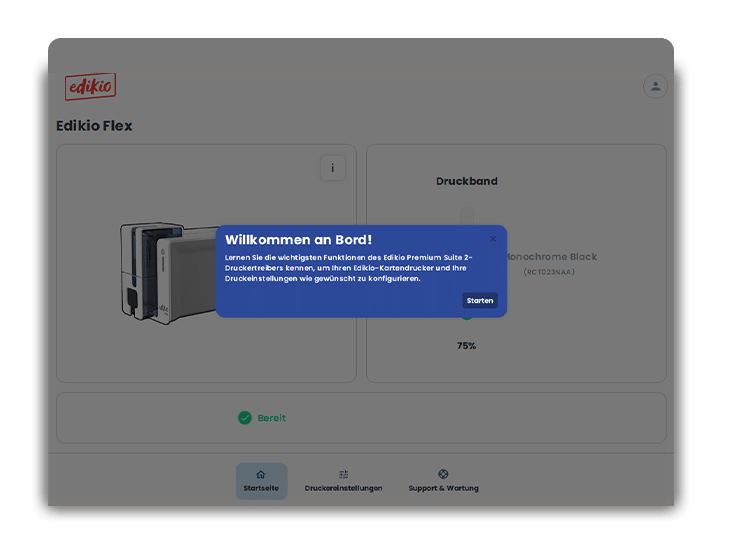Image resolution: width=731 pixels, height=555 pixels.
Task: Switch to the Druckereinstellungen tab label
Action: (x=343, y=488)
